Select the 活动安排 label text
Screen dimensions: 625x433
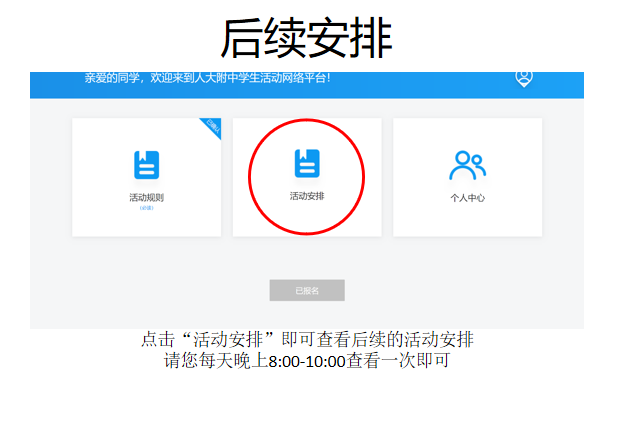(x=307, y=196)
